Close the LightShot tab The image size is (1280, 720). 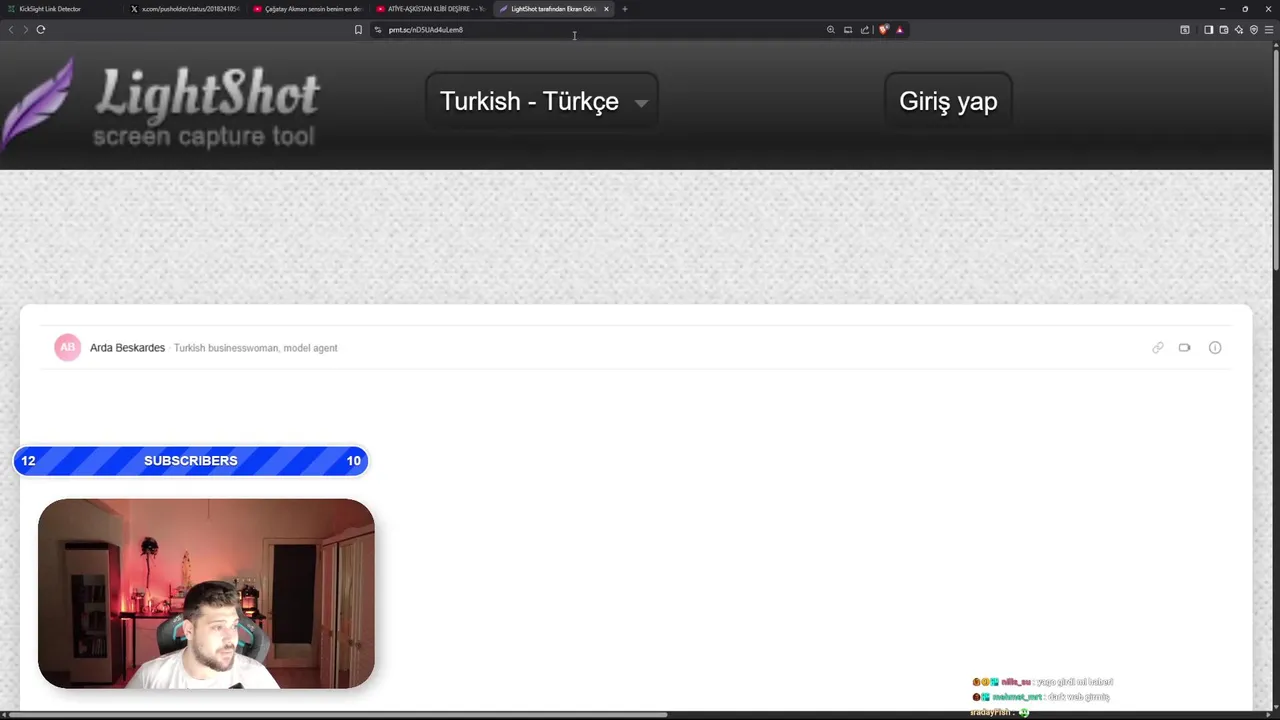tap(606, 9)
